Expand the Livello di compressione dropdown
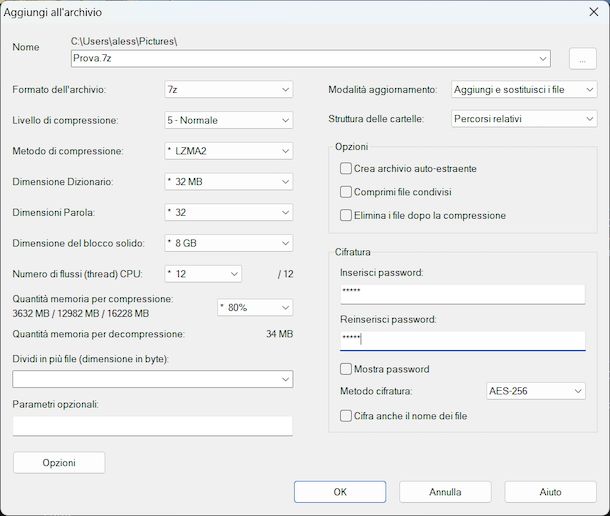The height and width of the screenshot is (516, 610). click(228, 121)
